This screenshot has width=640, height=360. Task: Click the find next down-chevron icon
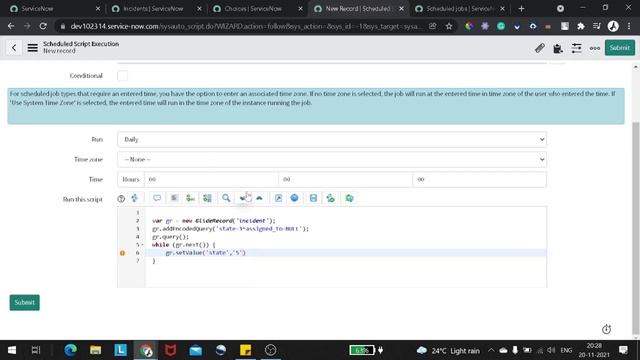point(244,198)
